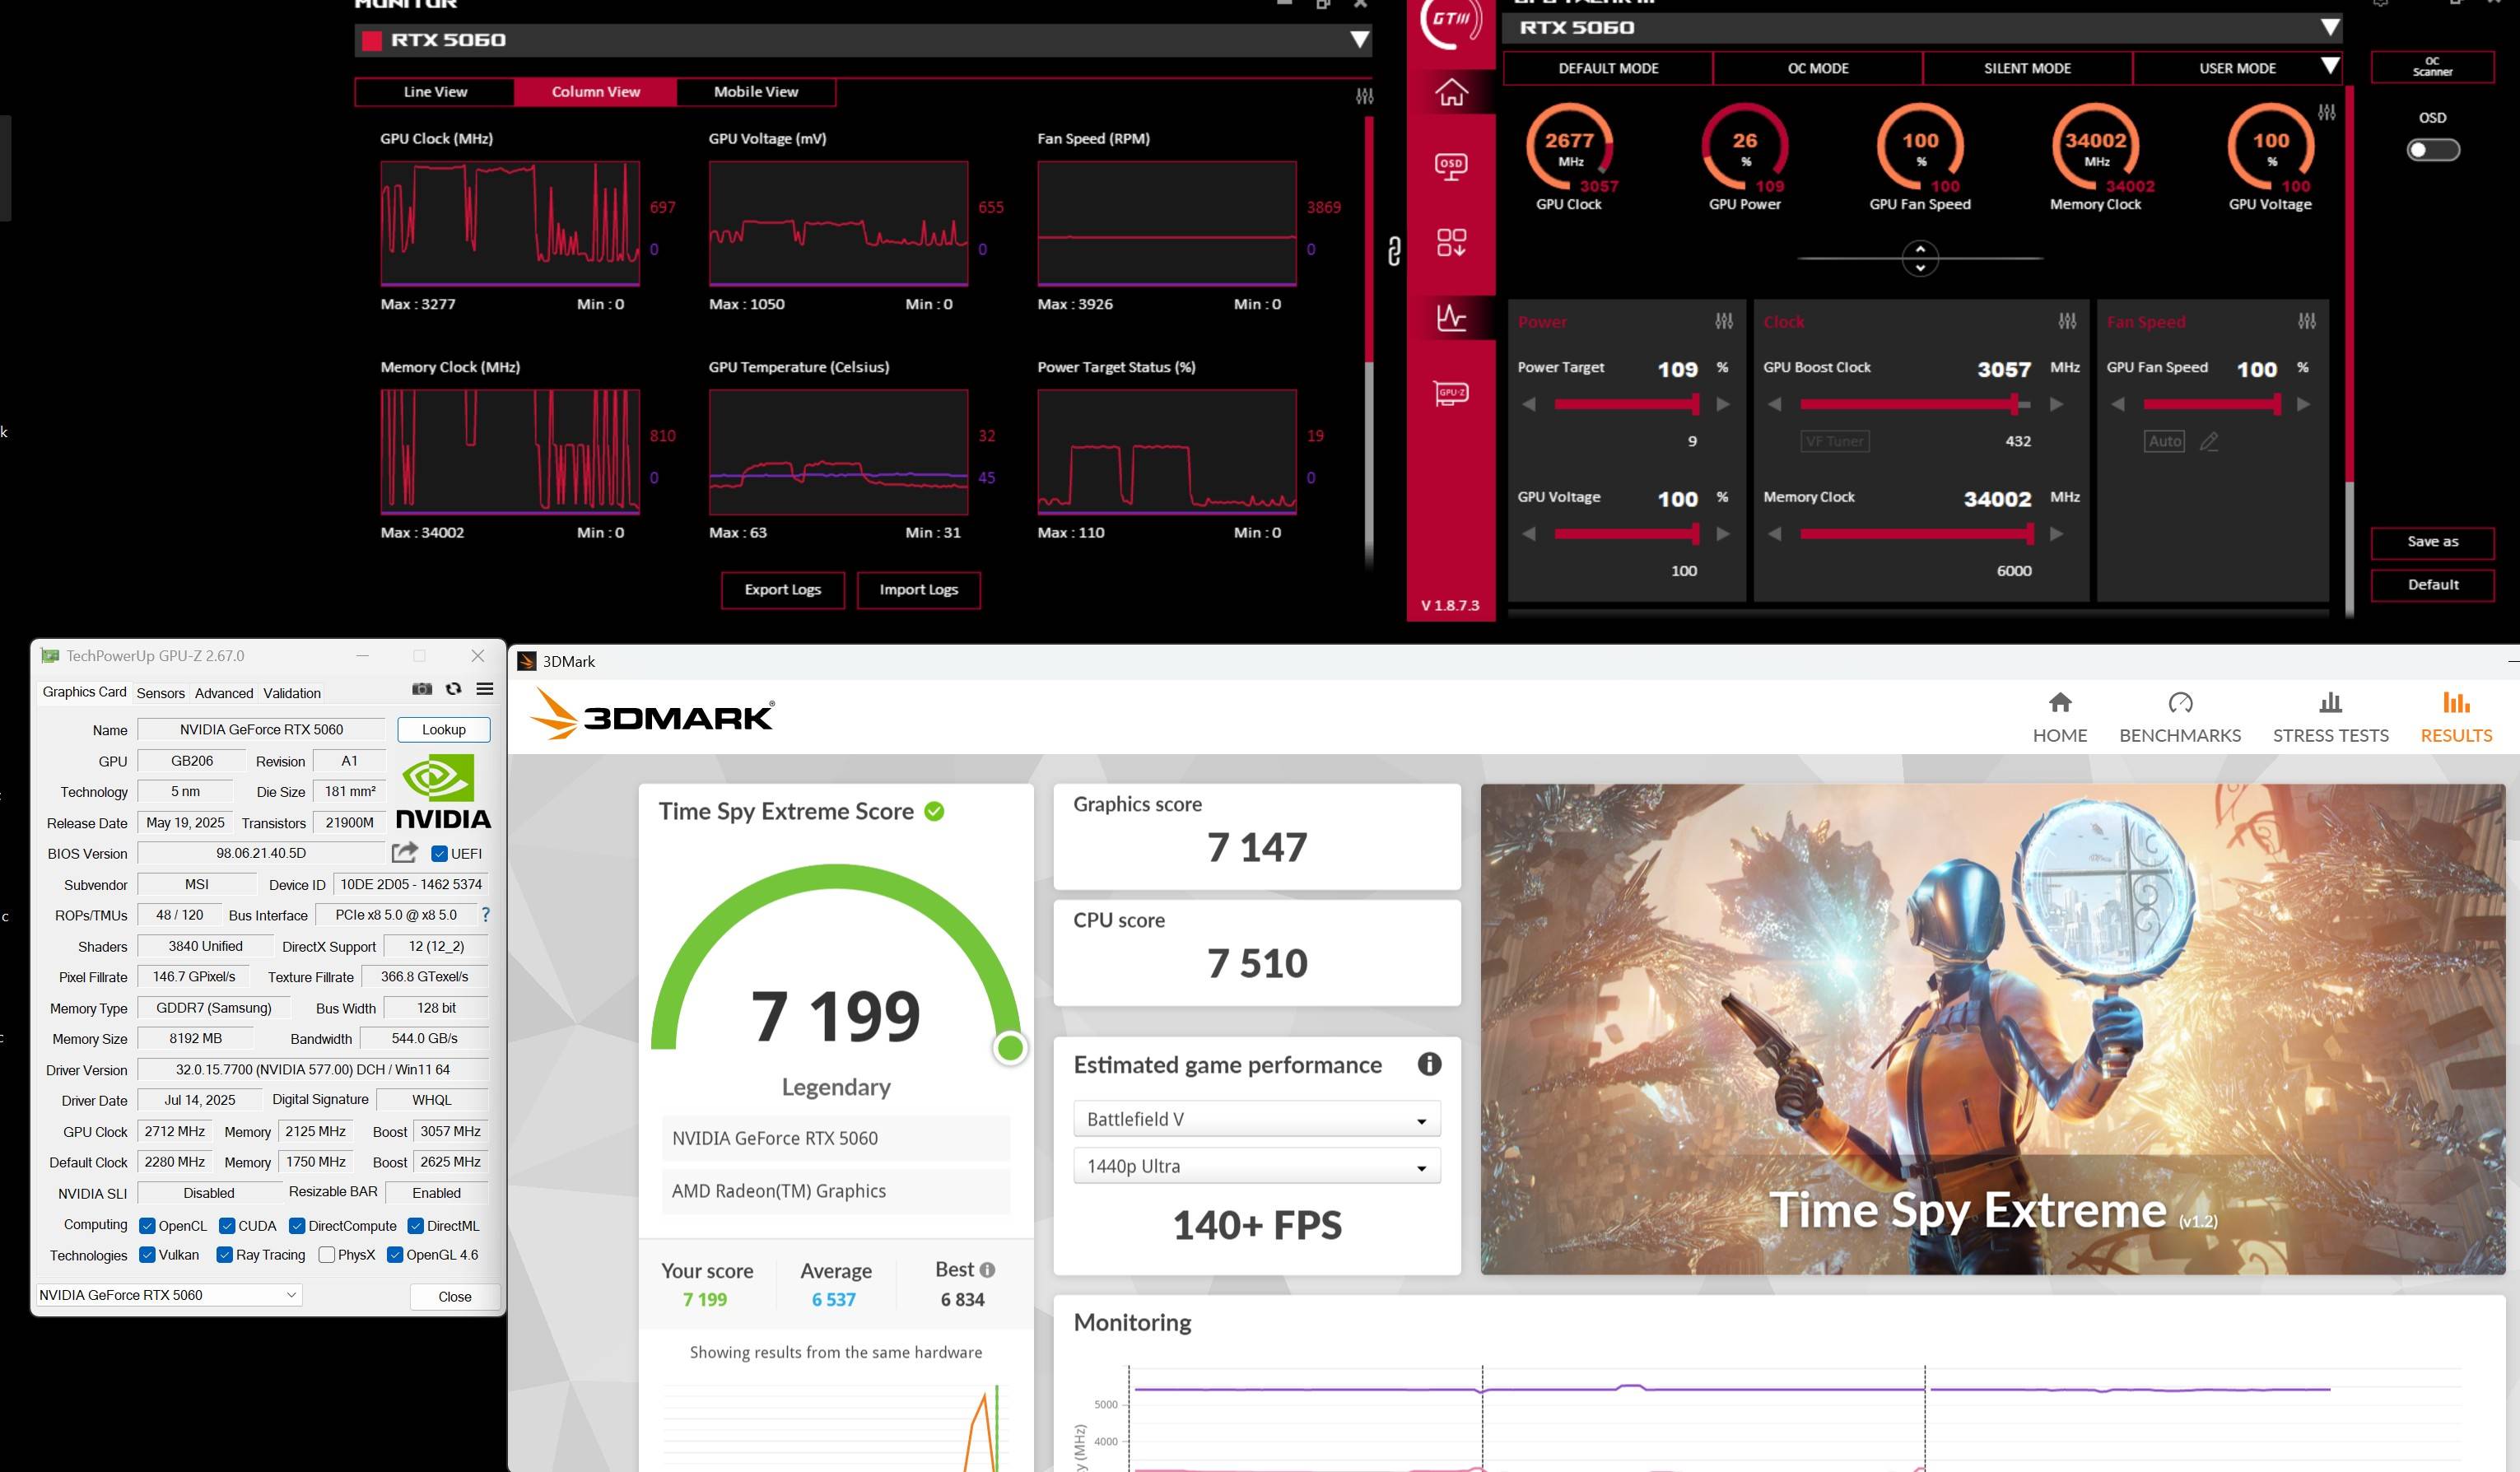Open the GPU-Z hamburger menu

click(x=485, y=689)
